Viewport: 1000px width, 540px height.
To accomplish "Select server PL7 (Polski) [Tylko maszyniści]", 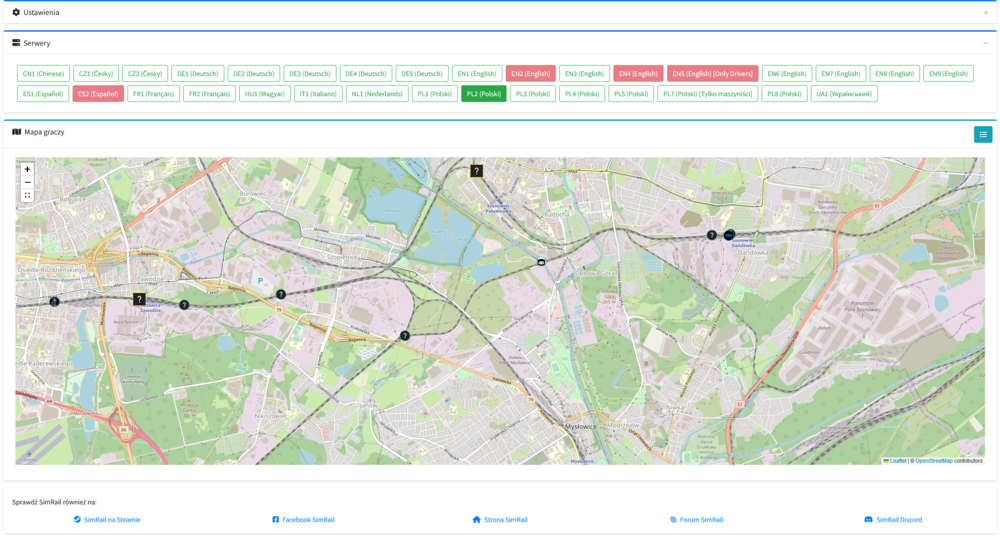I will (707, 94).
